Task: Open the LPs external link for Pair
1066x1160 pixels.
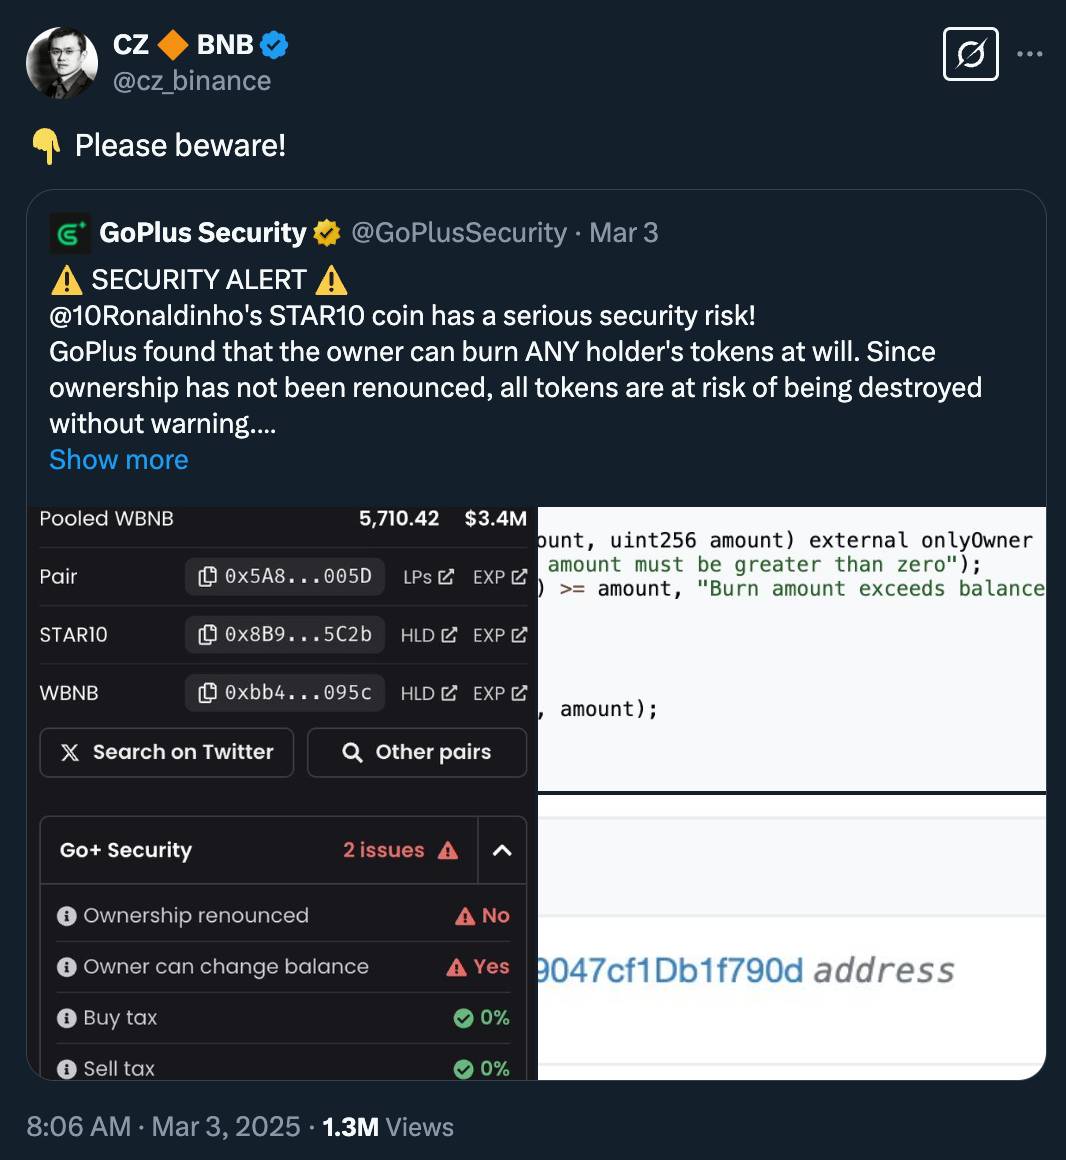Action: tap(428, 577)
